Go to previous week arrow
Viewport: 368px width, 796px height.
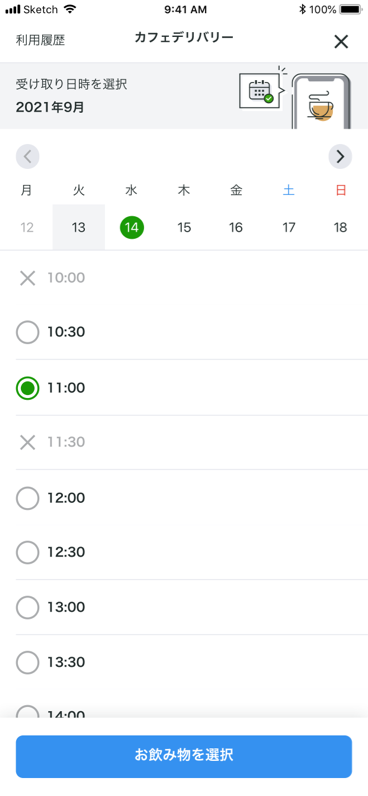coord(27,156)
